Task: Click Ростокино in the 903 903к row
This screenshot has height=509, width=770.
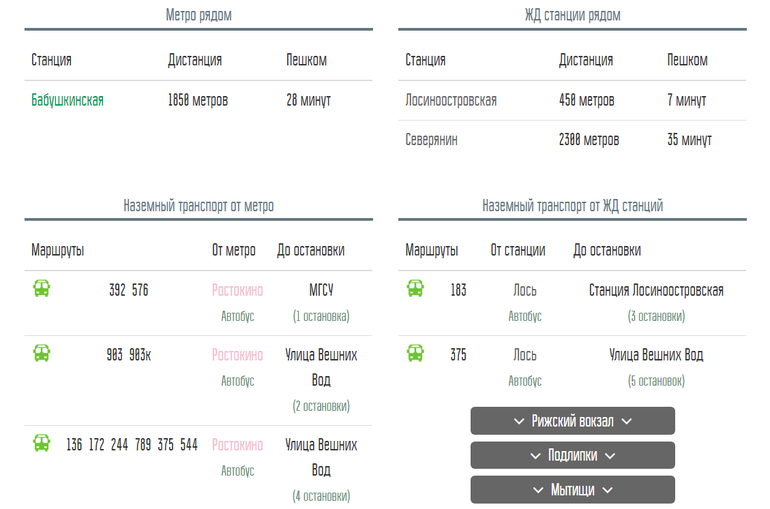Action: (237, 355)
